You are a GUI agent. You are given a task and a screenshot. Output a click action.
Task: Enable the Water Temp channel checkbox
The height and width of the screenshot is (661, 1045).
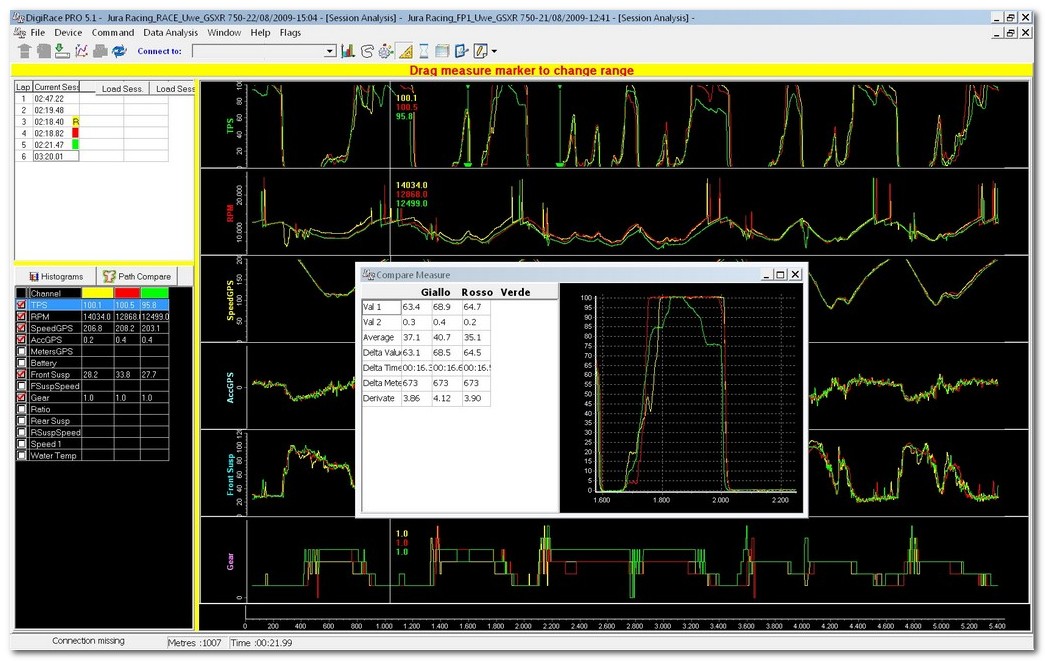pyautogui.click(x=22, y=455)
